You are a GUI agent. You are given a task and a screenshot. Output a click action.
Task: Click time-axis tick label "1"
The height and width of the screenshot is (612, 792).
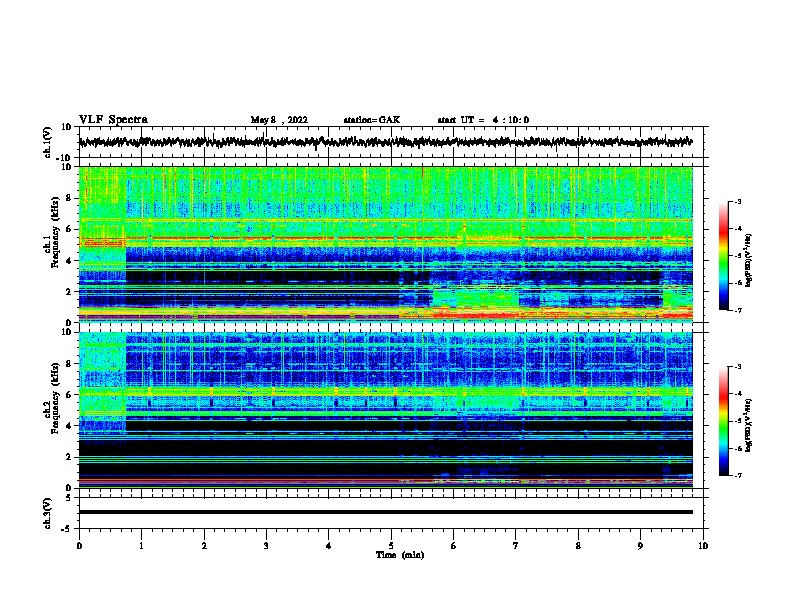click(142, 546)
